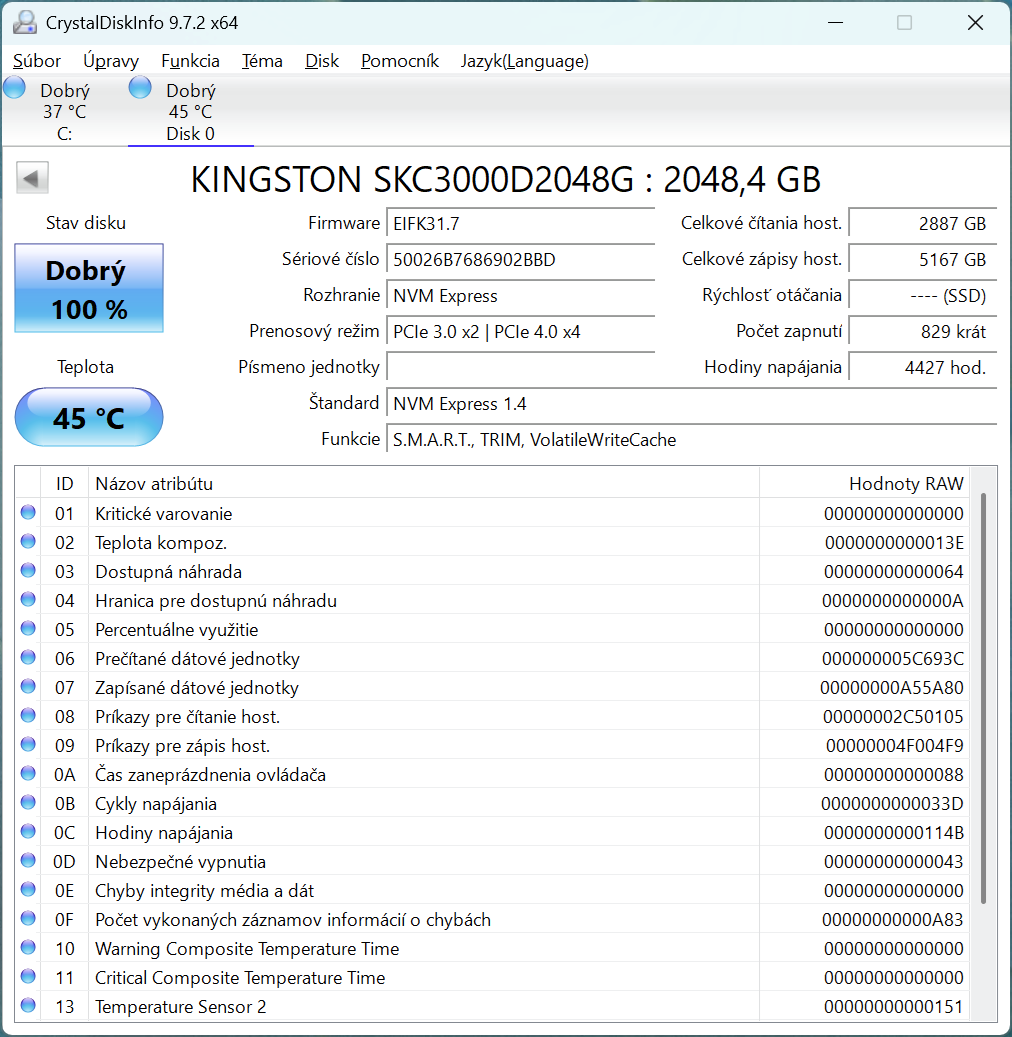Switch to the C: drive tab
This screenshot has width=1012, height=1037.
tap(64, 110)
